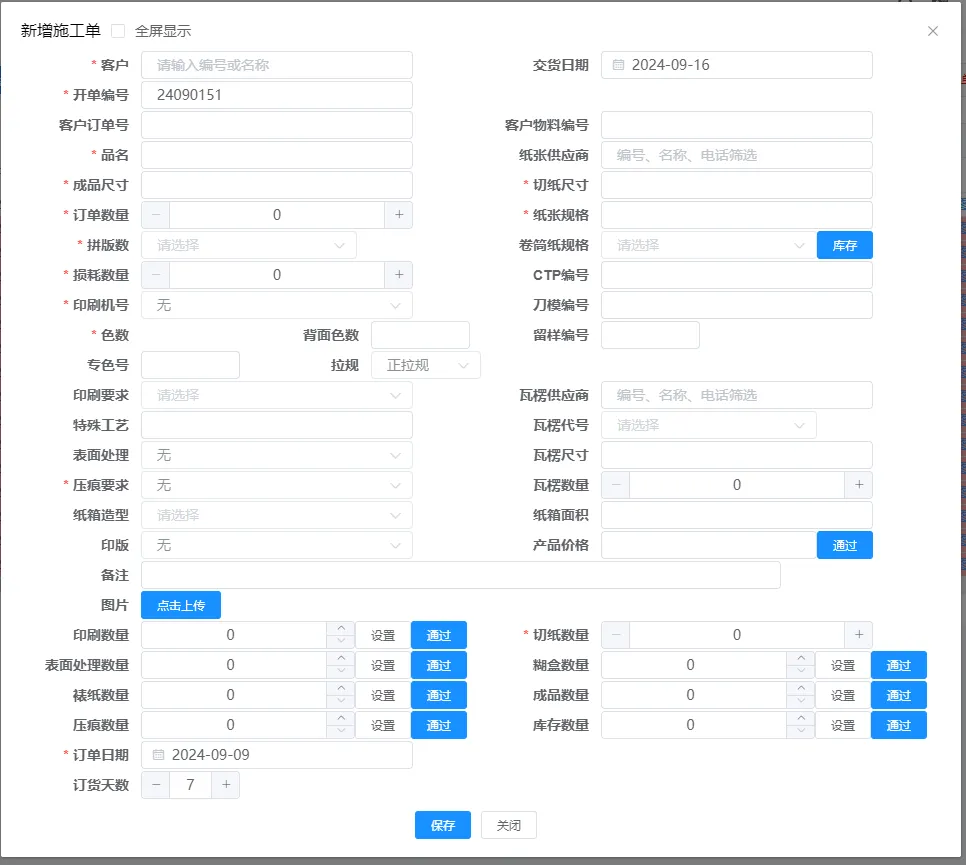966x865 pixels.
Task: Click the up arrow of 裱纸数量
Action: coord(341,688)
